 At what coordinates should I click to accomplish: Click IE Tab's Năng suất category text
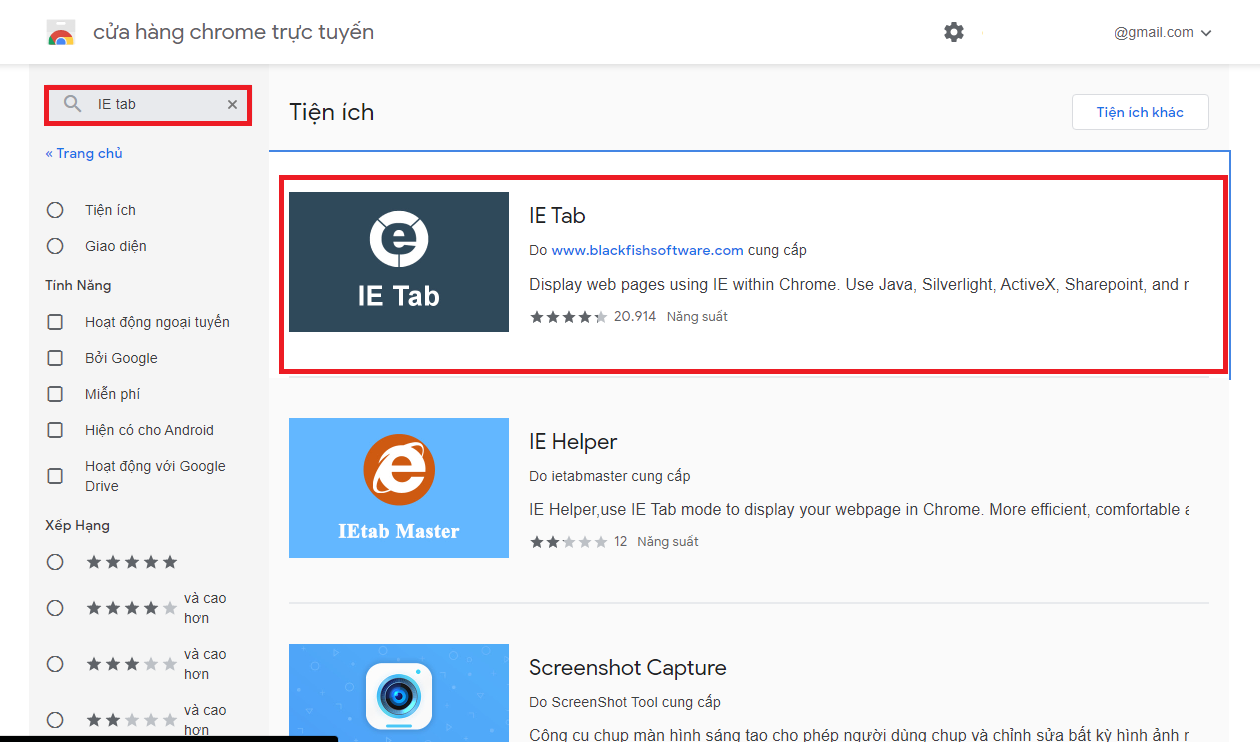(x=697, y=316)
